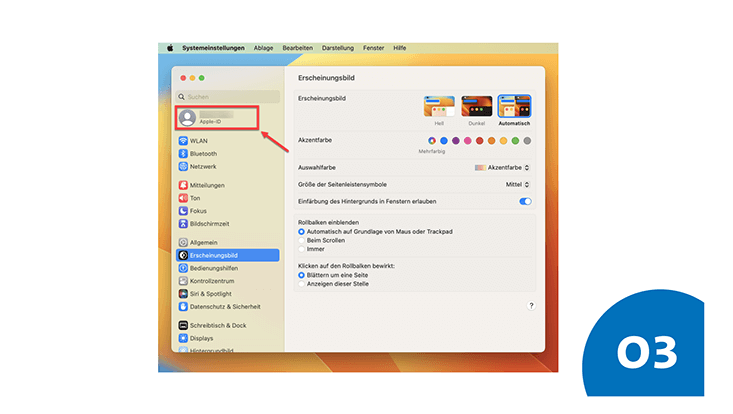Close the settings window red button
The width and height of the screenshot is (733, 414).
(x=183, y=78)
